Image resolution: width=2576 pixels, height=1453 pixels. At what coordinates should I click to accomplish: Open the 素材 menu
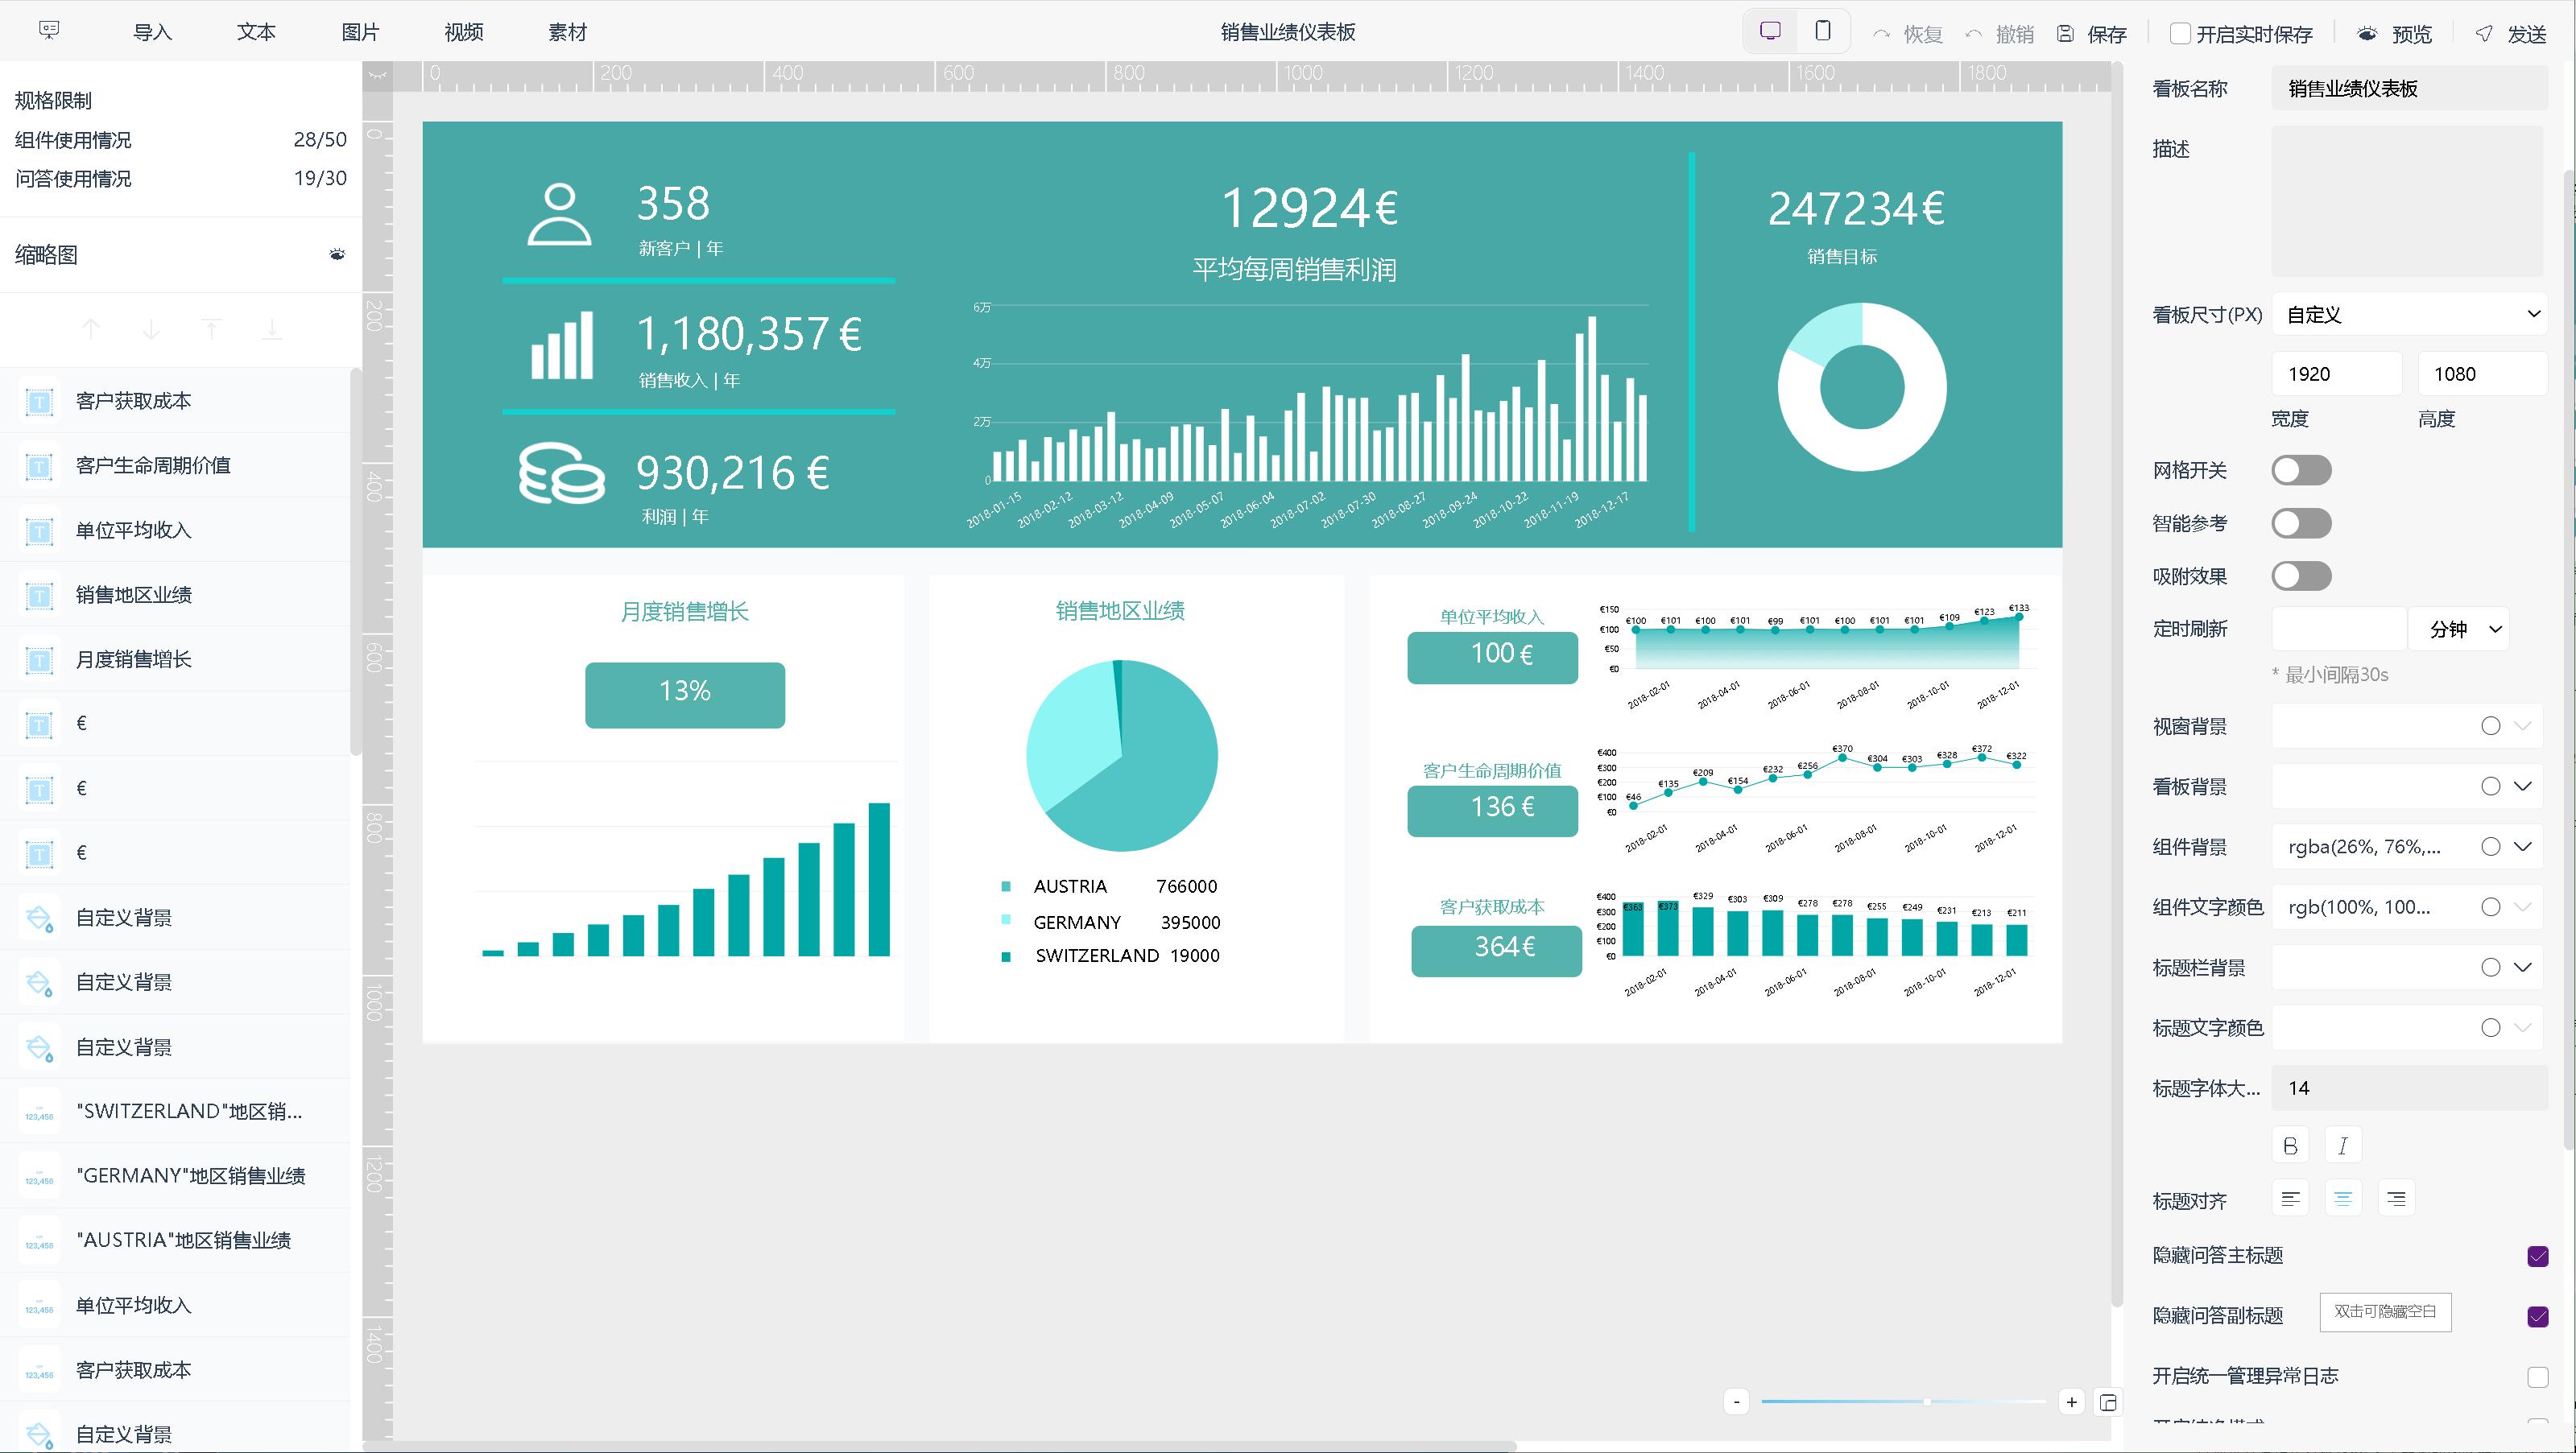567,32
